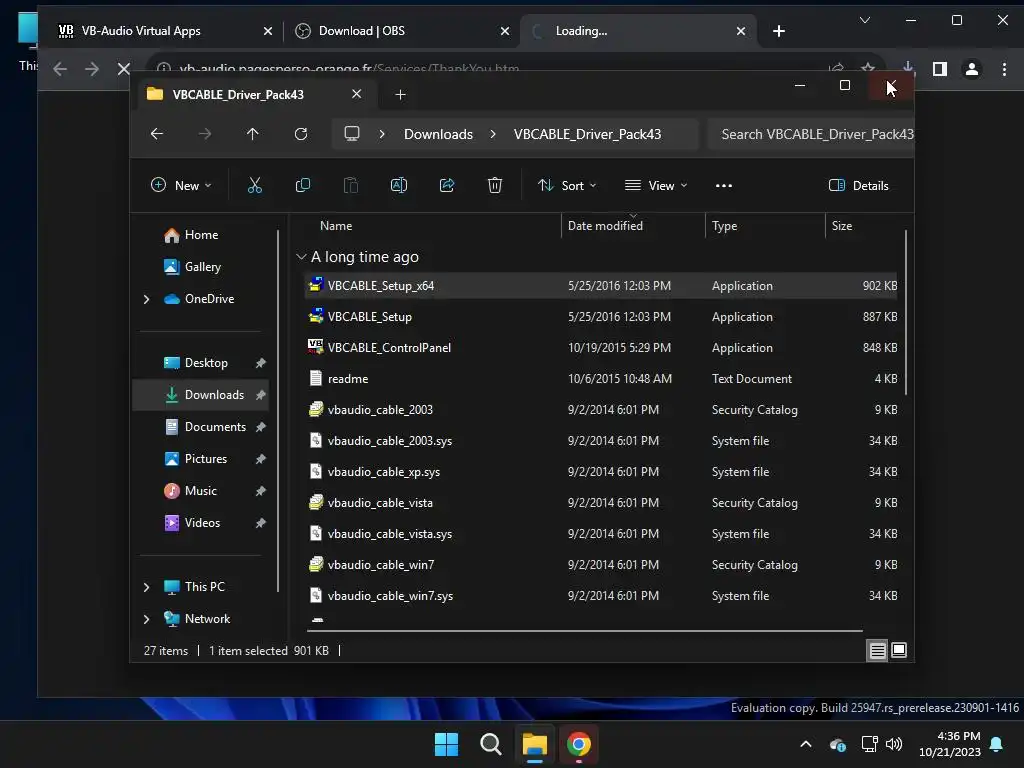1024x768 pixels.
Task: Click the Cut scissors icon in toolbar
Action: point(255,185)
